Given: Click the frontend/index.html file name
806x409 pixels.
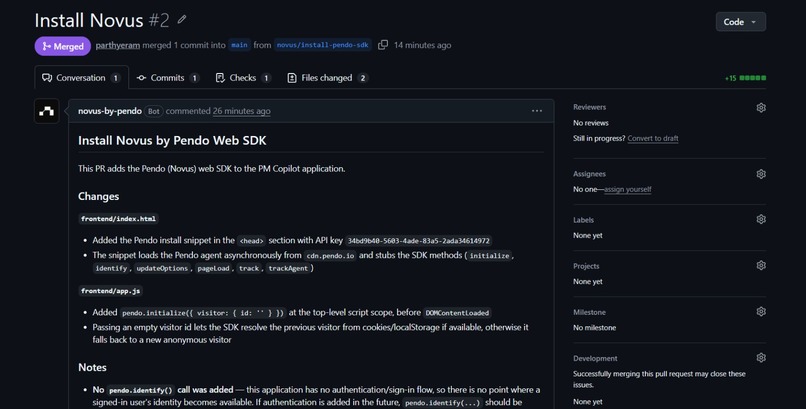Looking at the screenshot, I should click(x=118, y=219).
